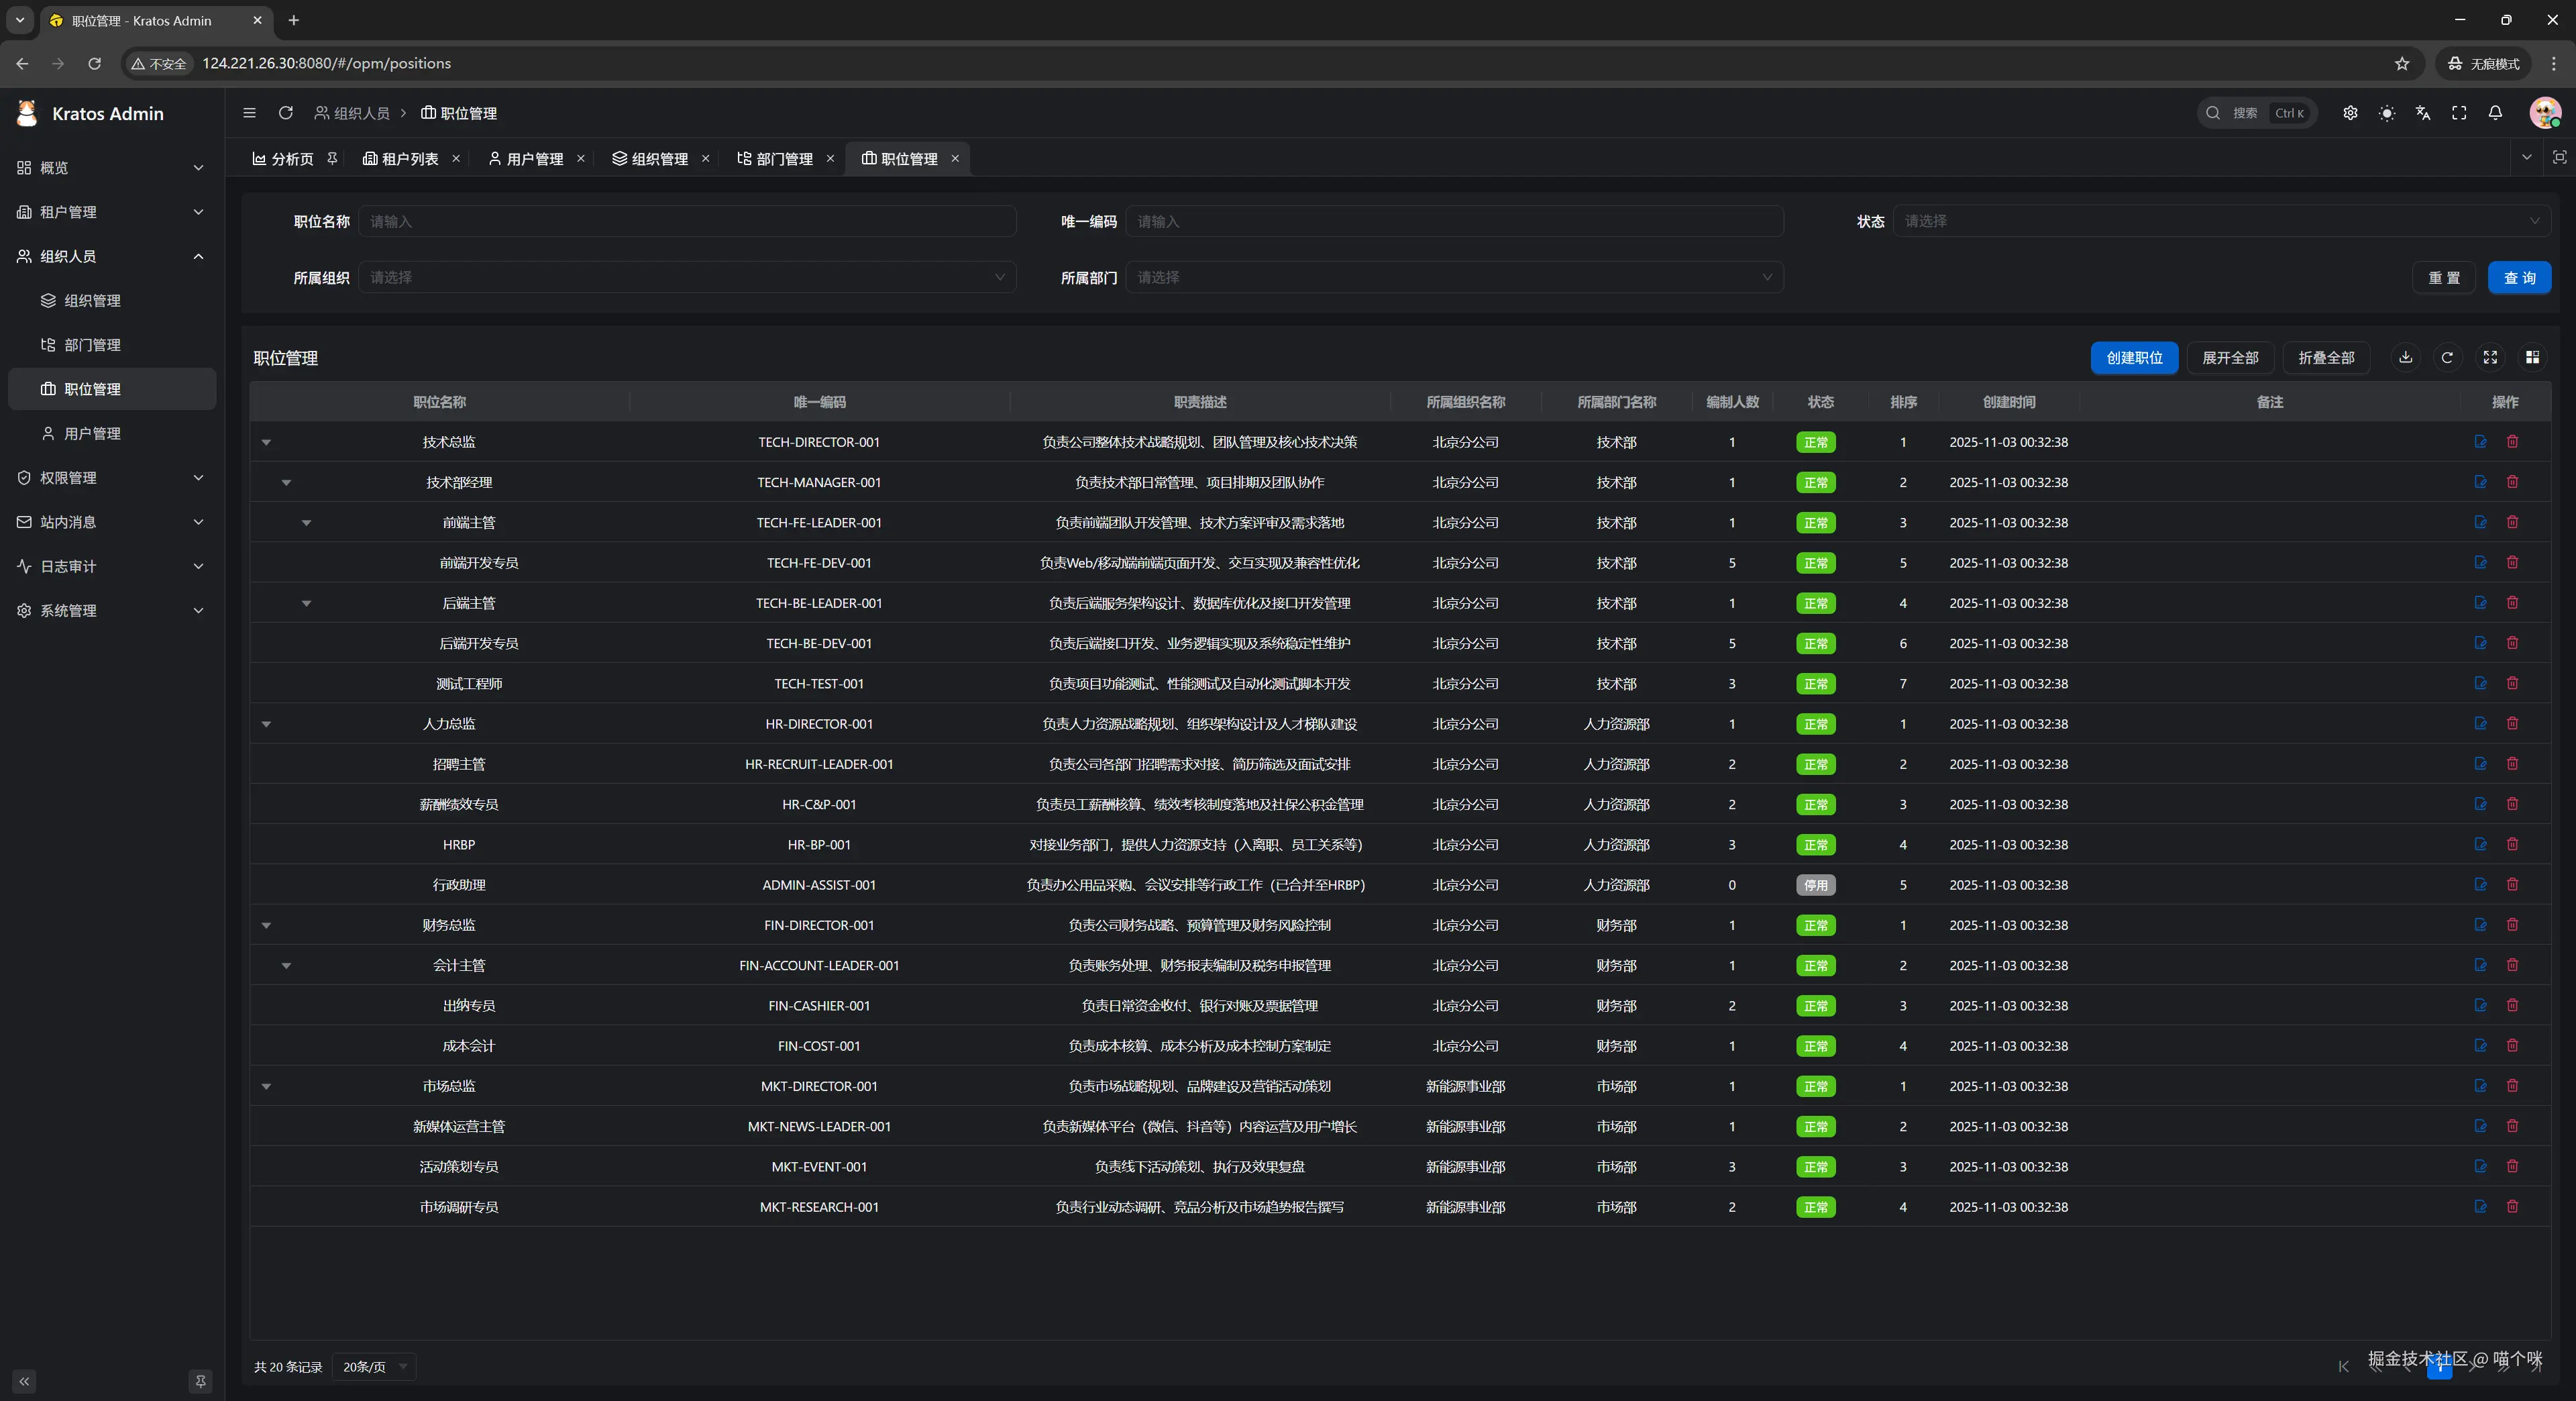Collapse the 财务总监 tree row
Viewport: 2576px width, 1401px height.
click(266, 925)
